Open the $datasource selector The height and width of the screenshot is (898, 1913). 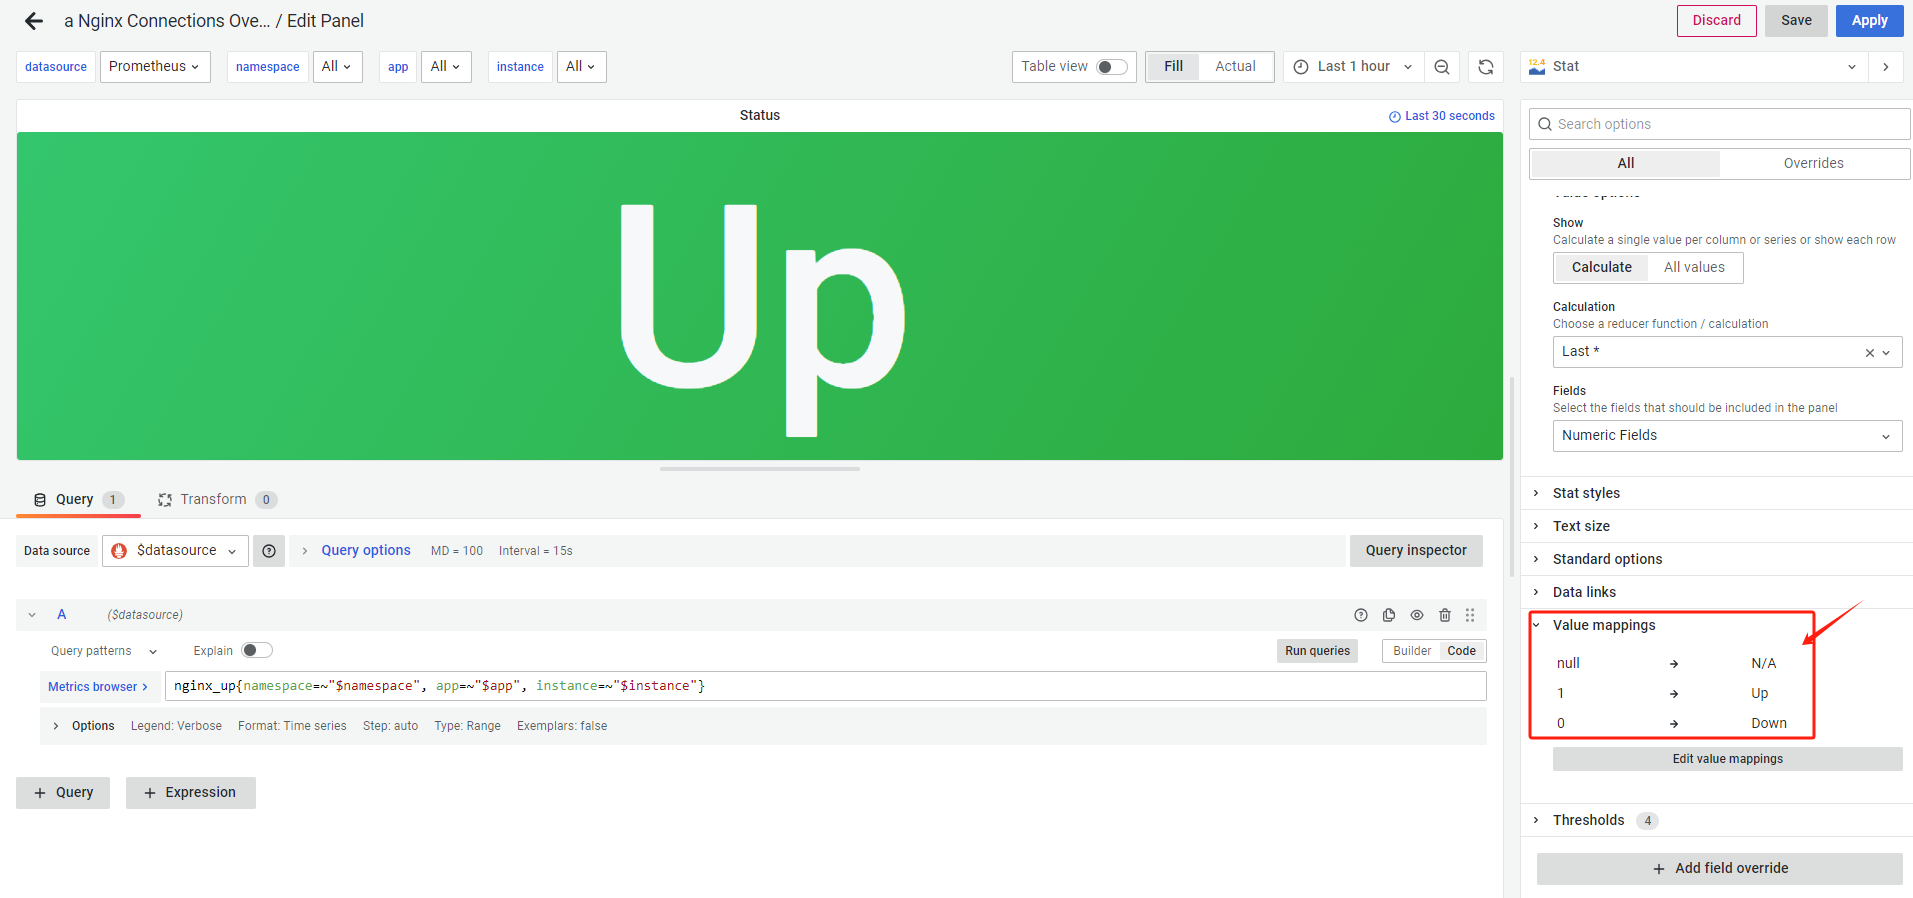tap(175, 551)
